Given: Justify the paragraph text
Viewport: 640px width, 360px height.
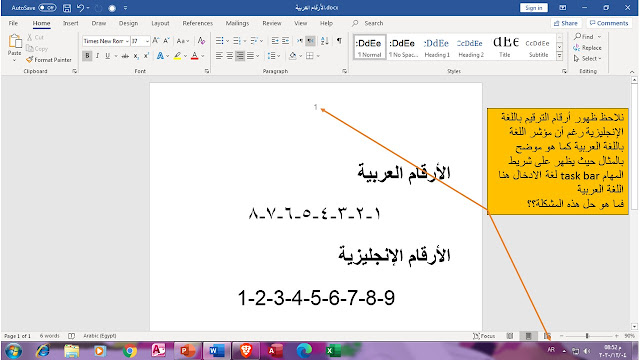Looking at the screenshot, I should pos(250,56).
